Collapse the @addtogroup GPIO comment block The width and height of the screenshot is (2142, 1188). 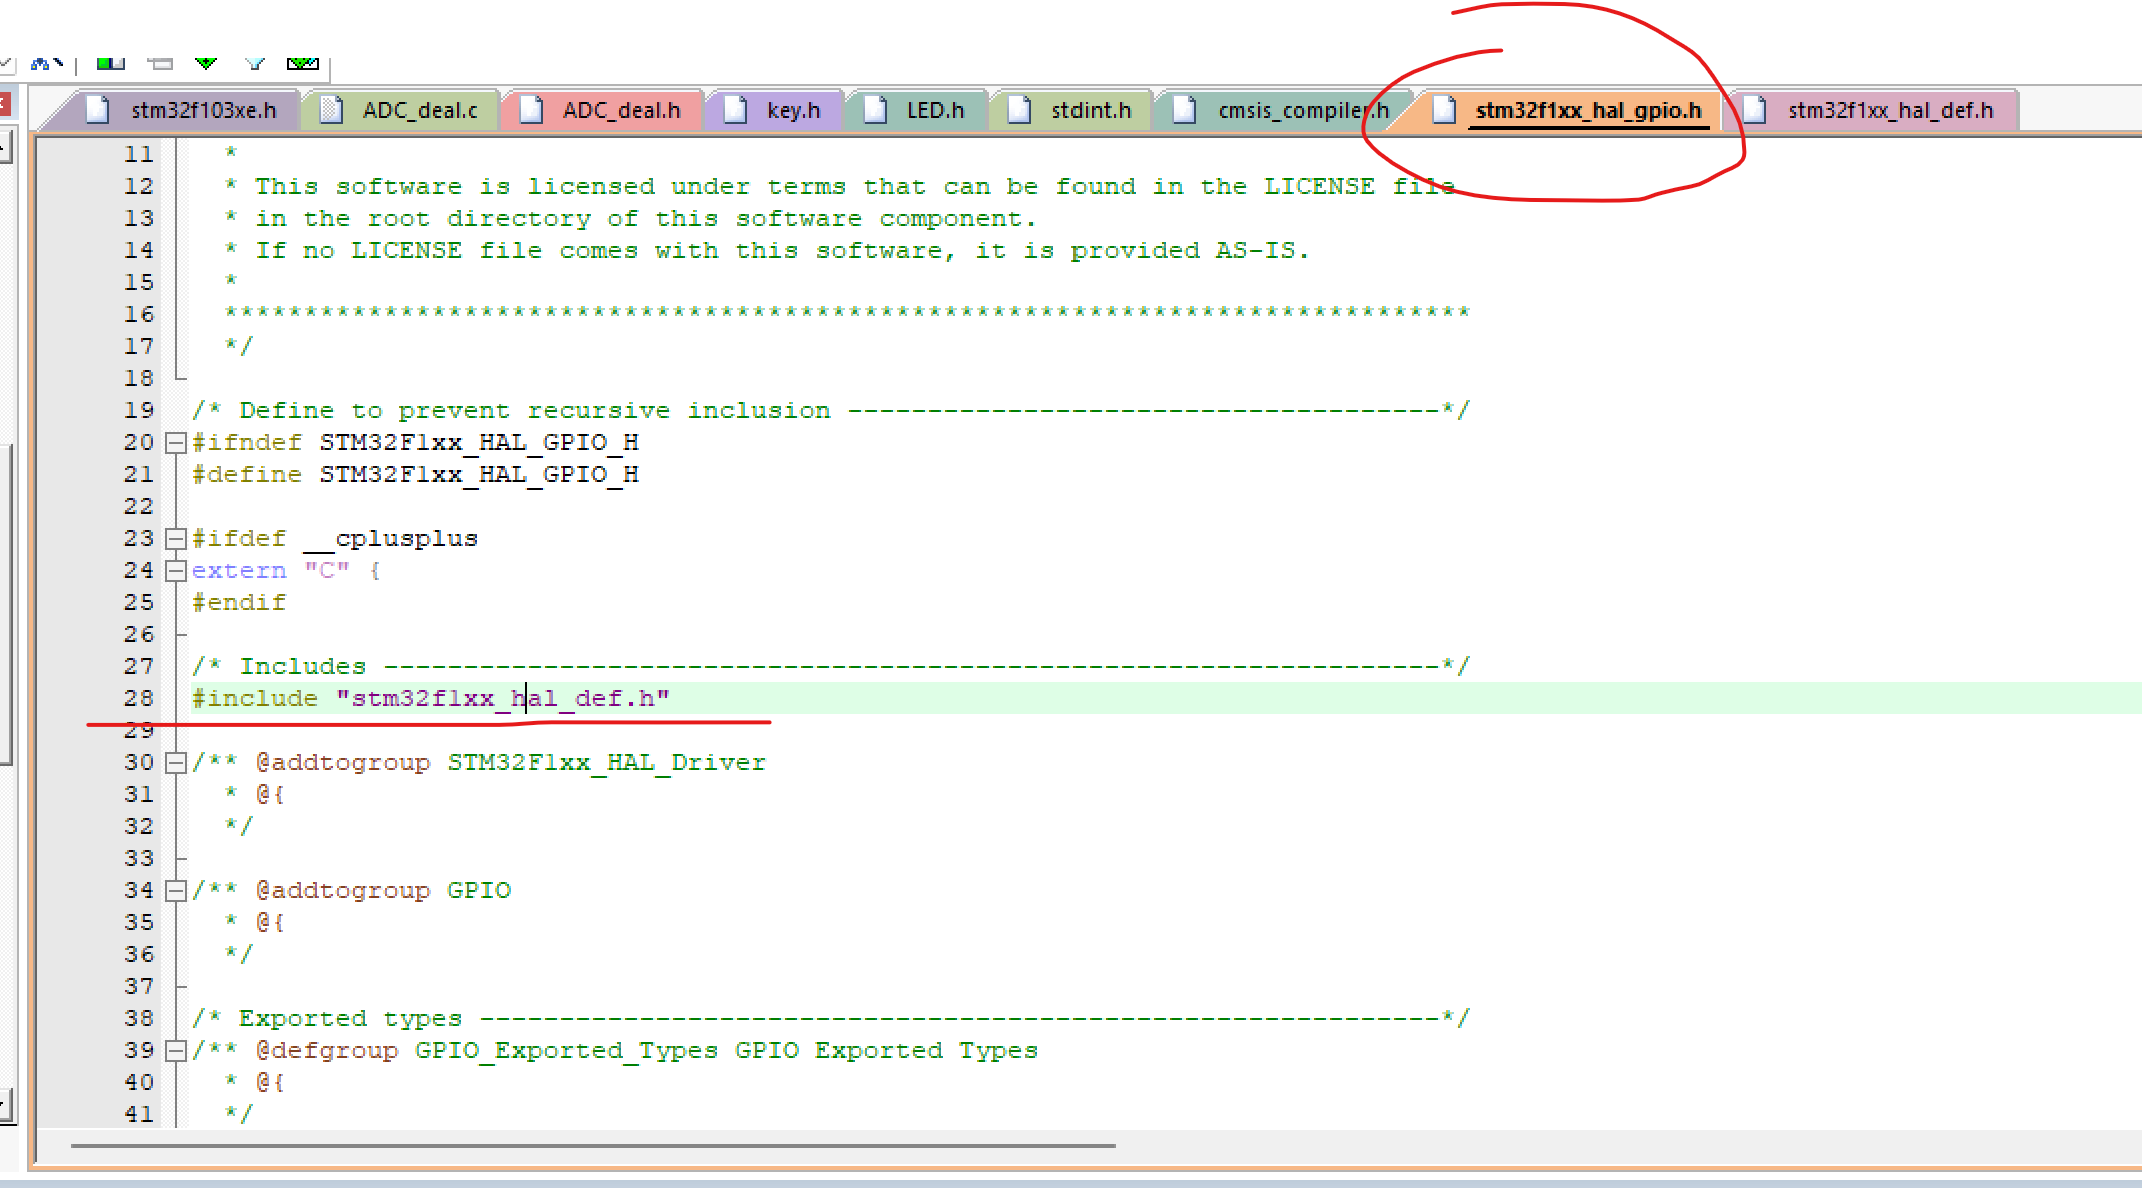176,890
